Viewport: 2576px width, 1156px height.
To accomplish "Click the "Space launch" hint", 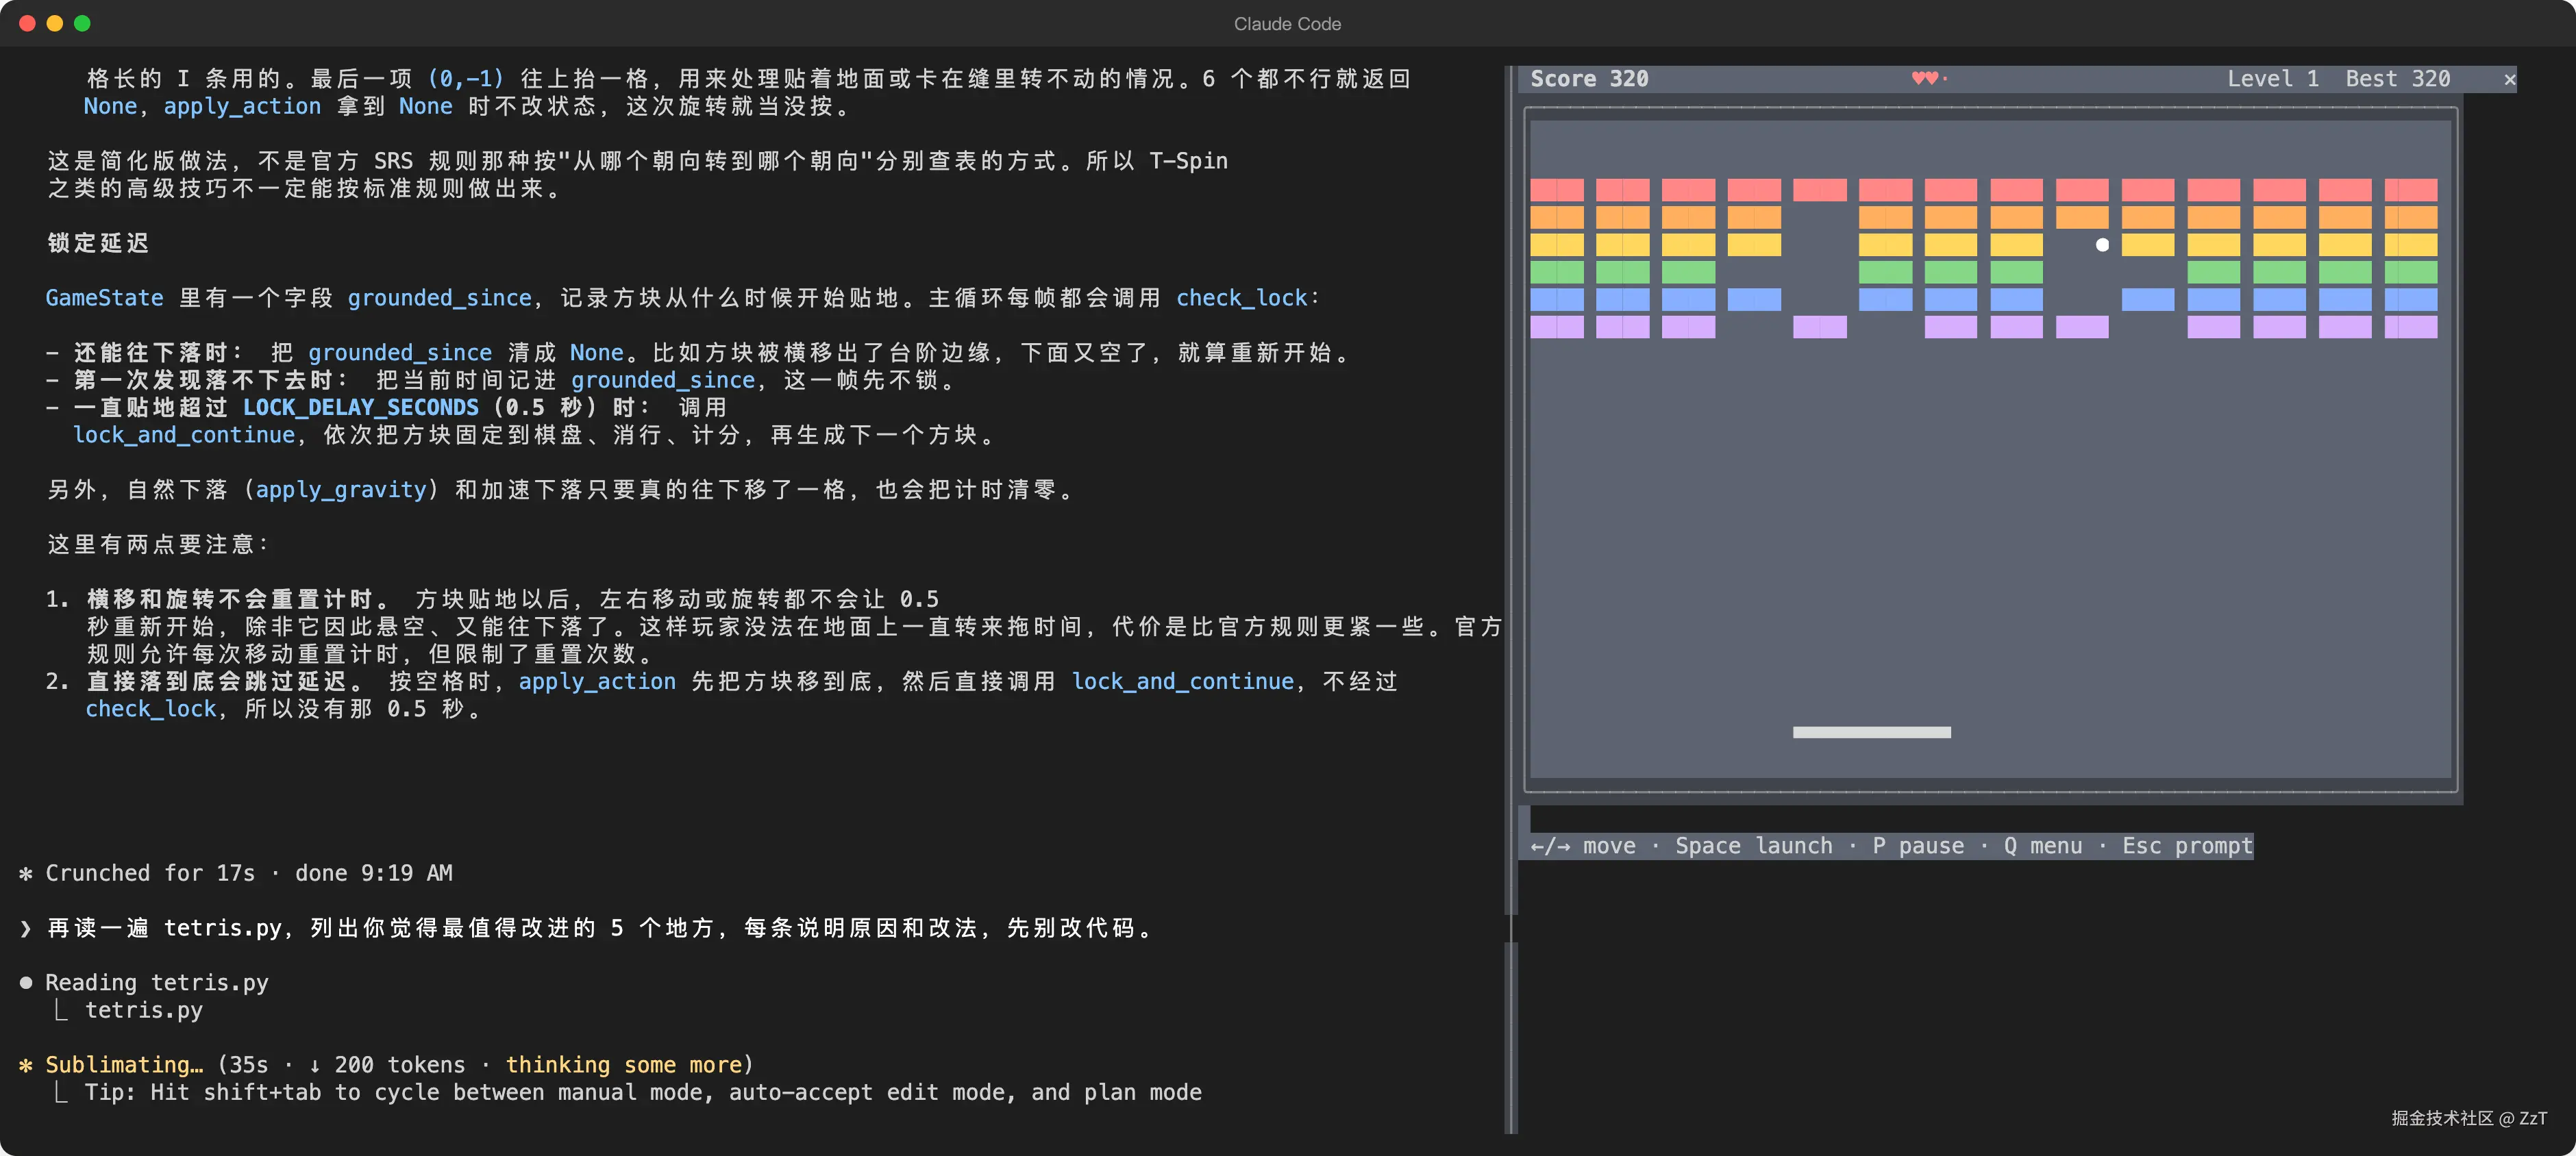I will (1754, 846).
